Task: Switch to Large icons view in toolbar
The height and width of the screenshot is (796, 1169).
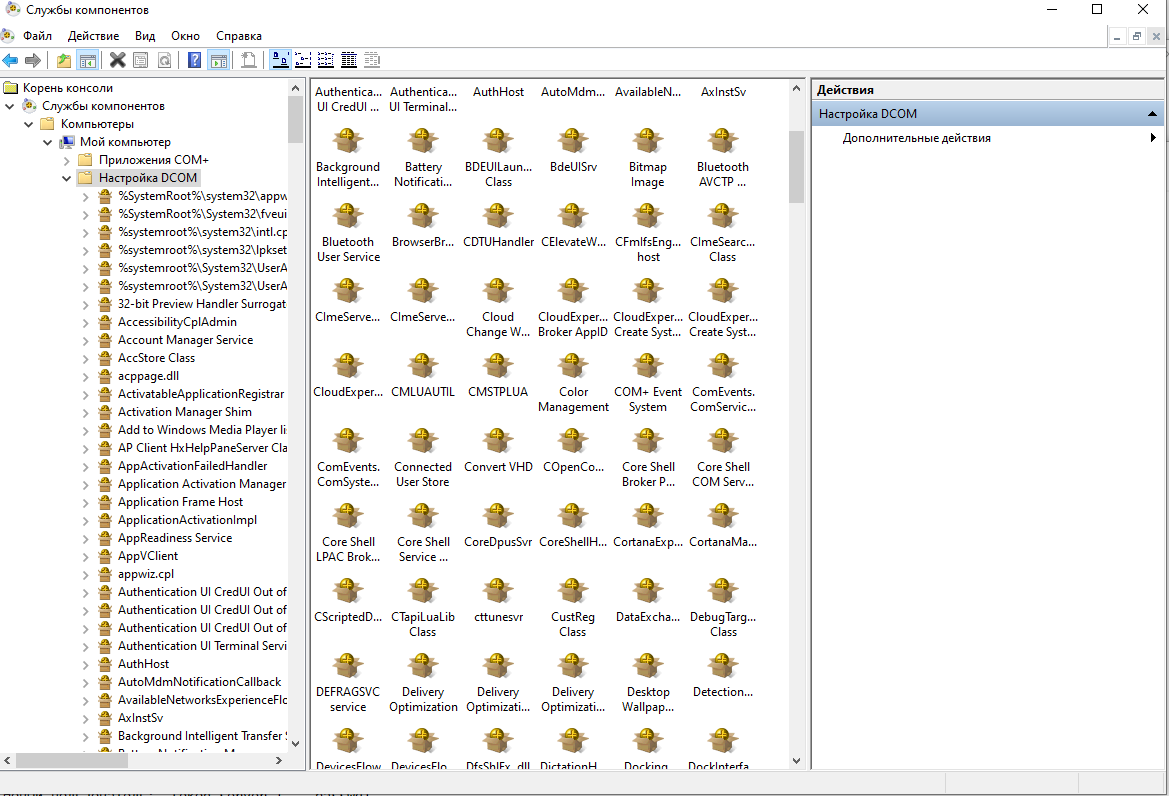Action: (x=280, y=61)
